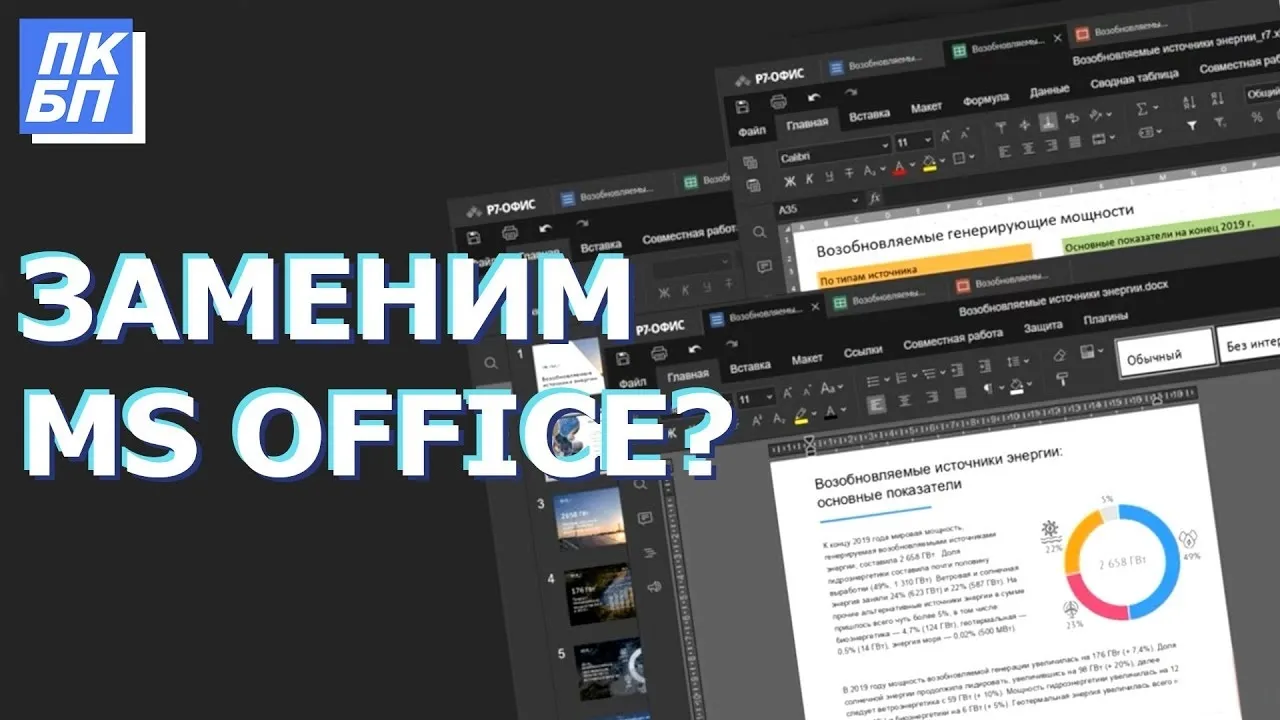Expand the A35 name box dropdown
Viewport: 1280px width, 720px height.
pos(854,201)
